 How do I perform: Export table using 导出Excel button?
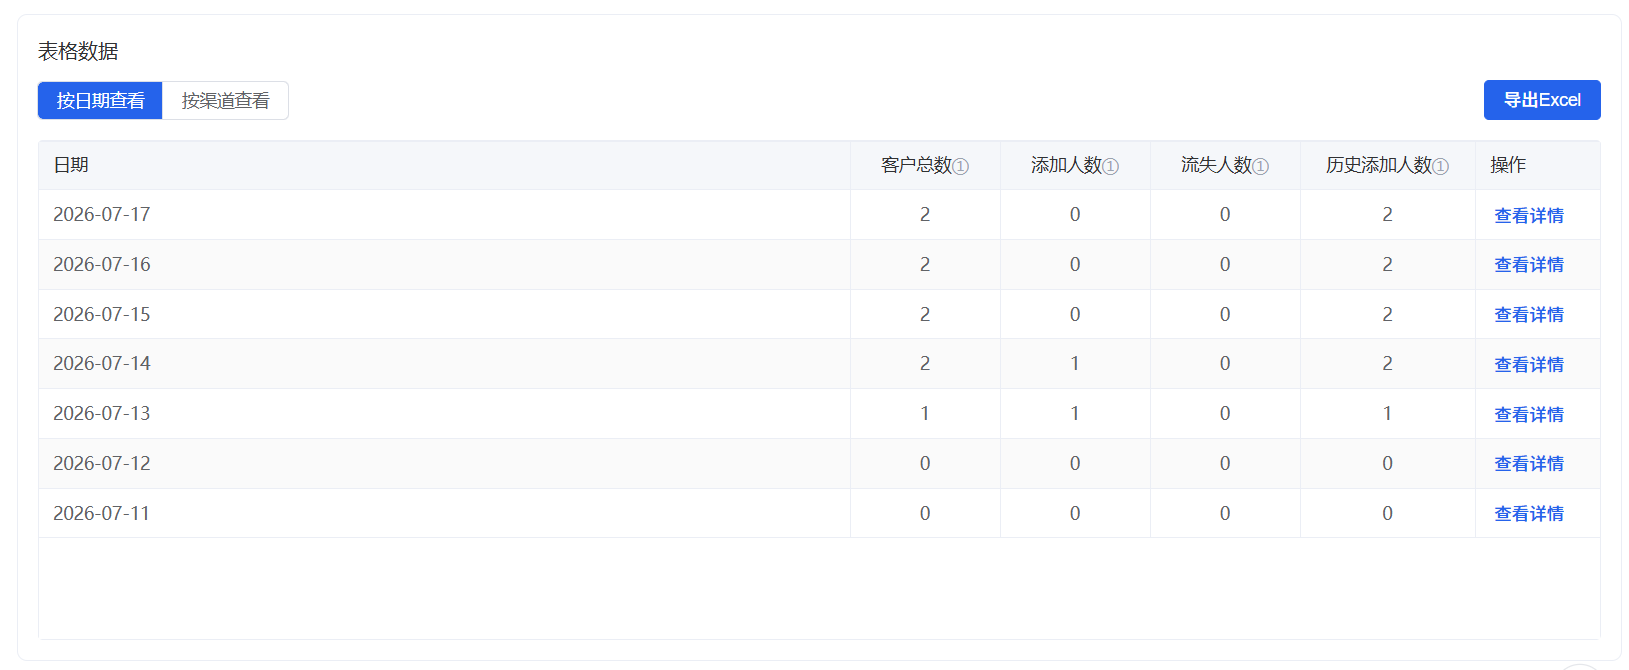(x=1542, y=100)
